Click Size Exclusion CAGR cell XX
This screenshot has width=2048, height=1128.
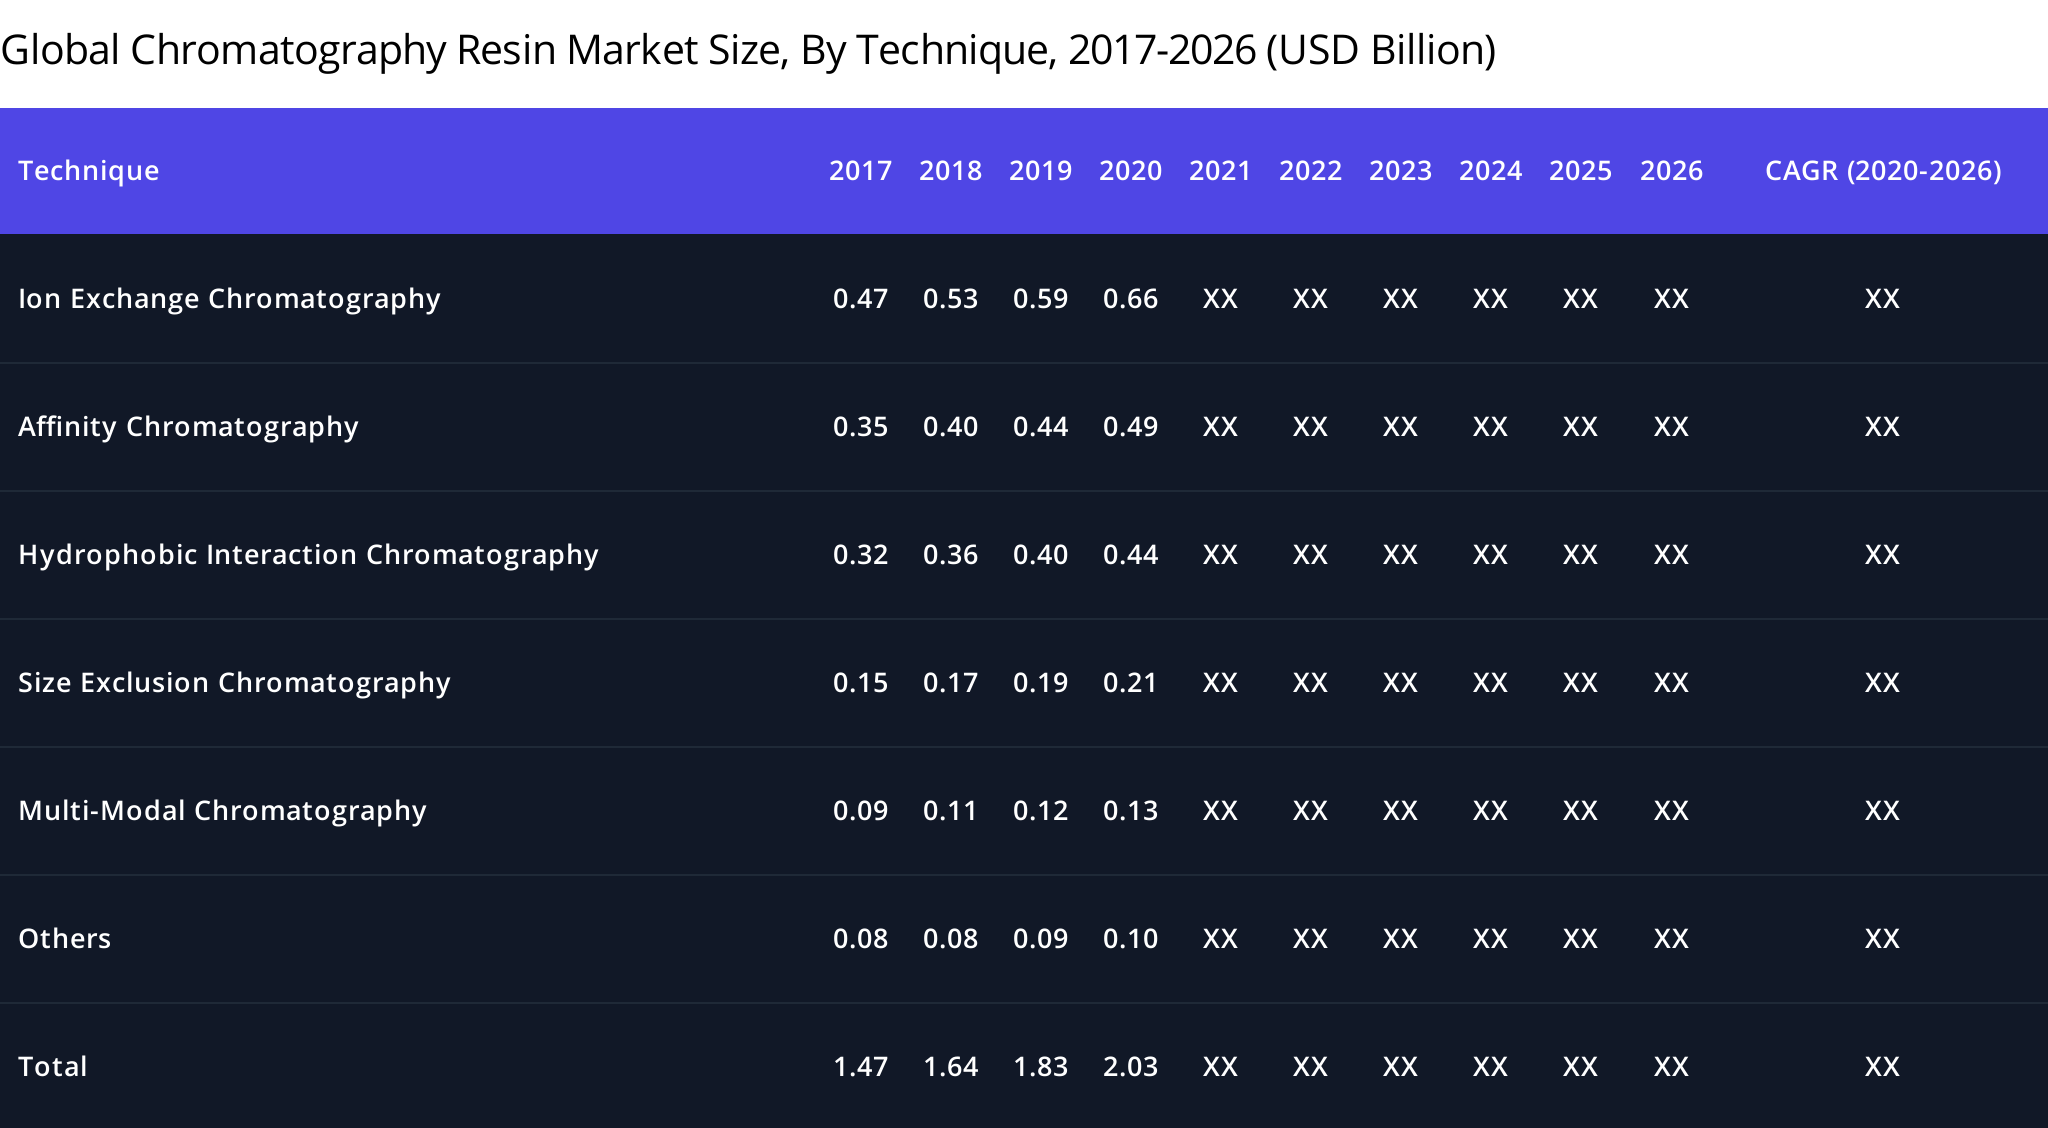pyautogui.click(x=1882, y=683)
